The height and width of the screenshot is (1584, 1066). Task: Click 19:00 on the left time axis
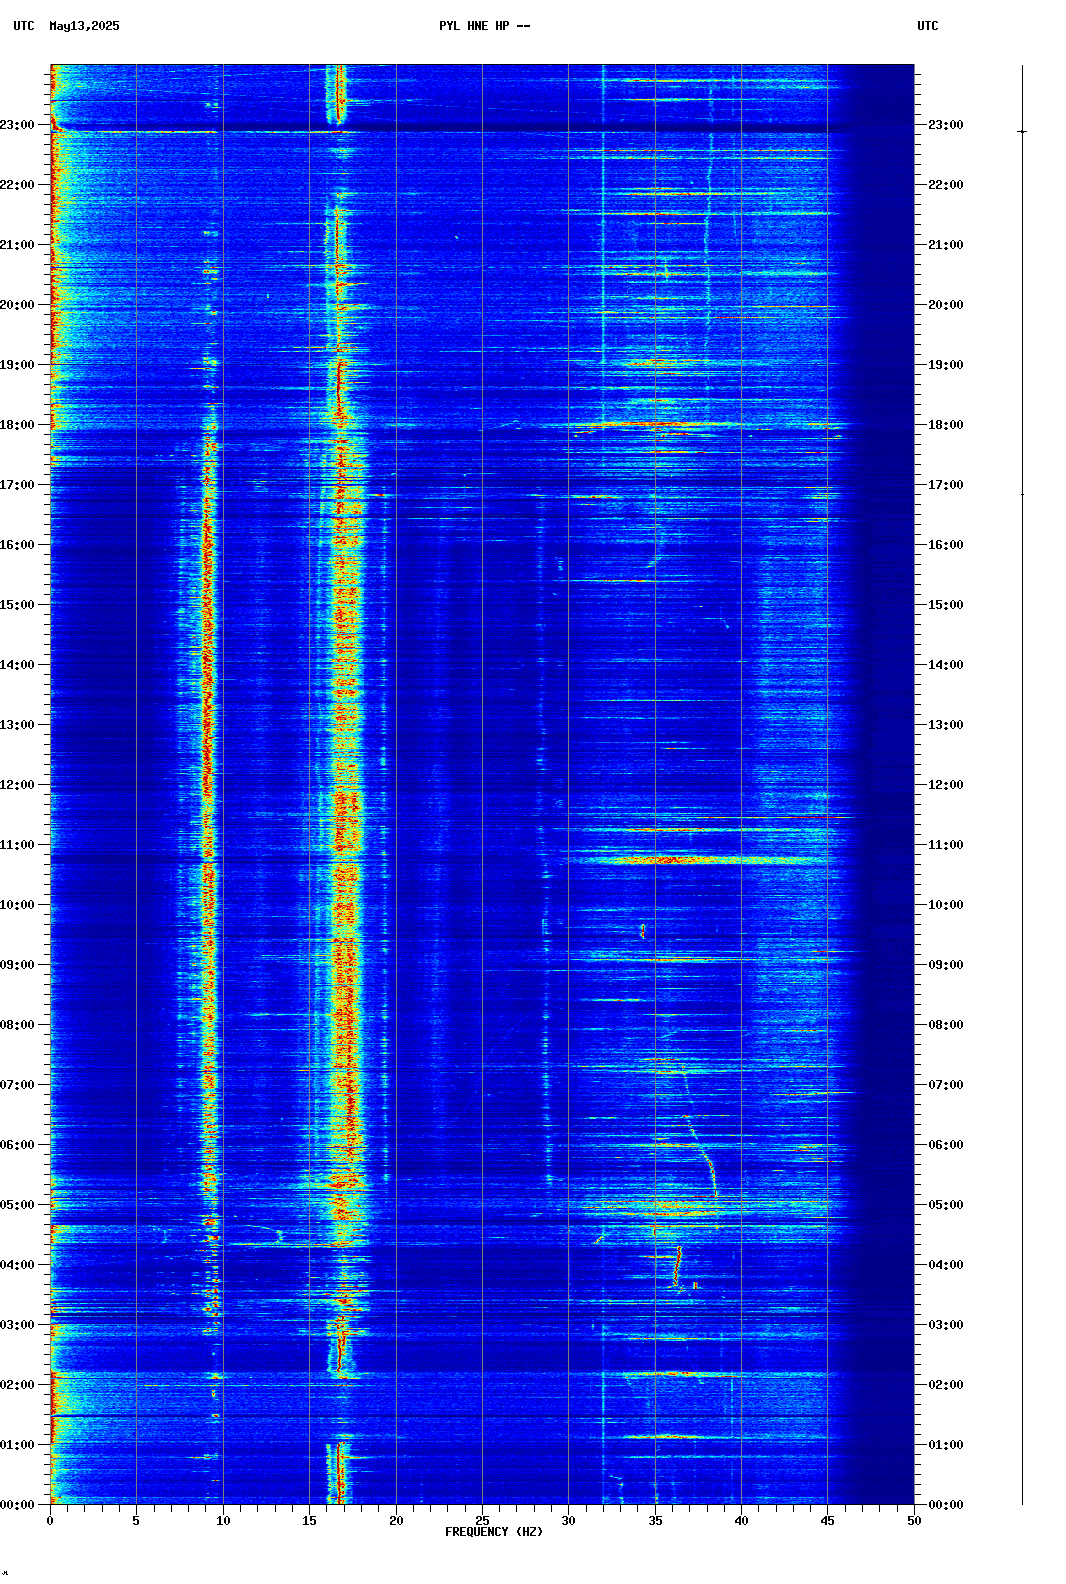coord(18,365)
